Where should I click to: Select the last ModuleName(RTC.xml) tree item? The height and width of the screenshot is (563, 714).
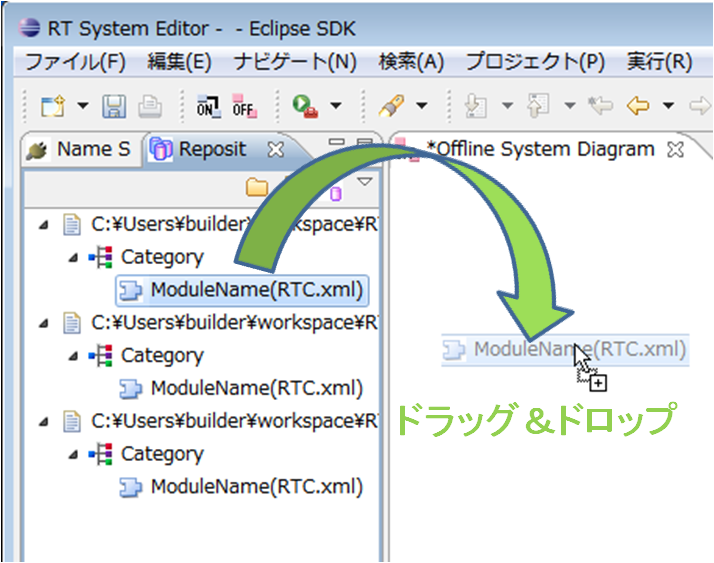coord(241,487)
